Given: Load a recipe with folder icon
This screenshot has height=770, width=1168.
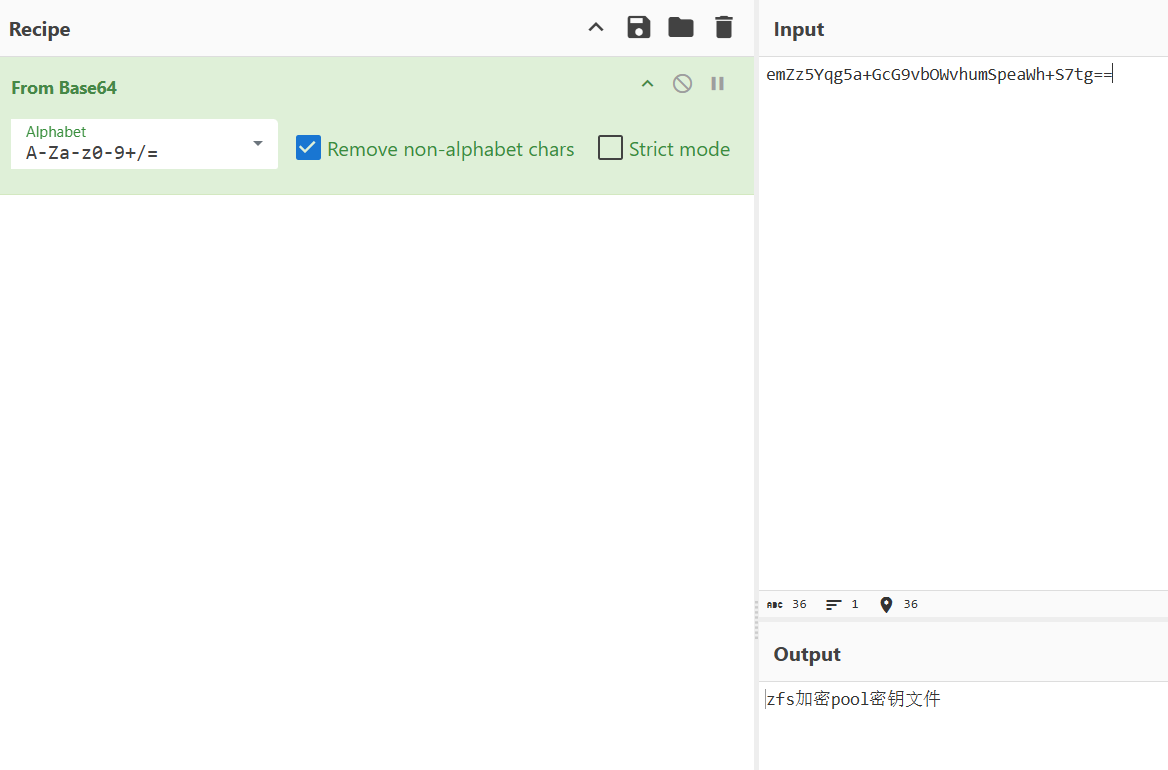Looking at the screenshot, I should [x=681, y=28].
